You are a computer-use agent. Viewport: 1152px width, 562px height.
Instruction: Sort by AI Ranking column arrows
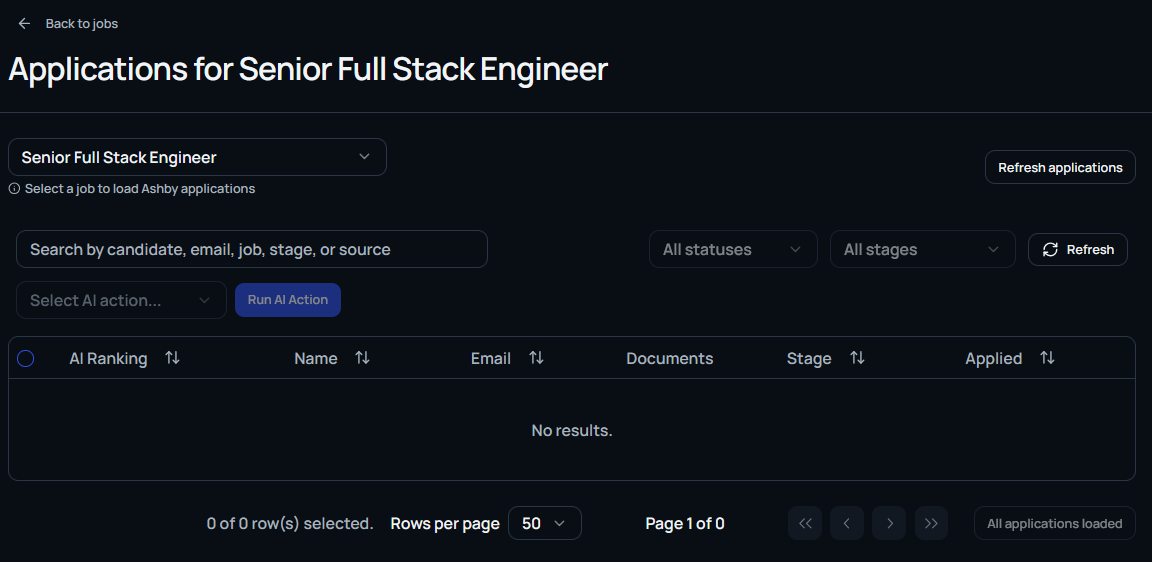click(172, 358)
